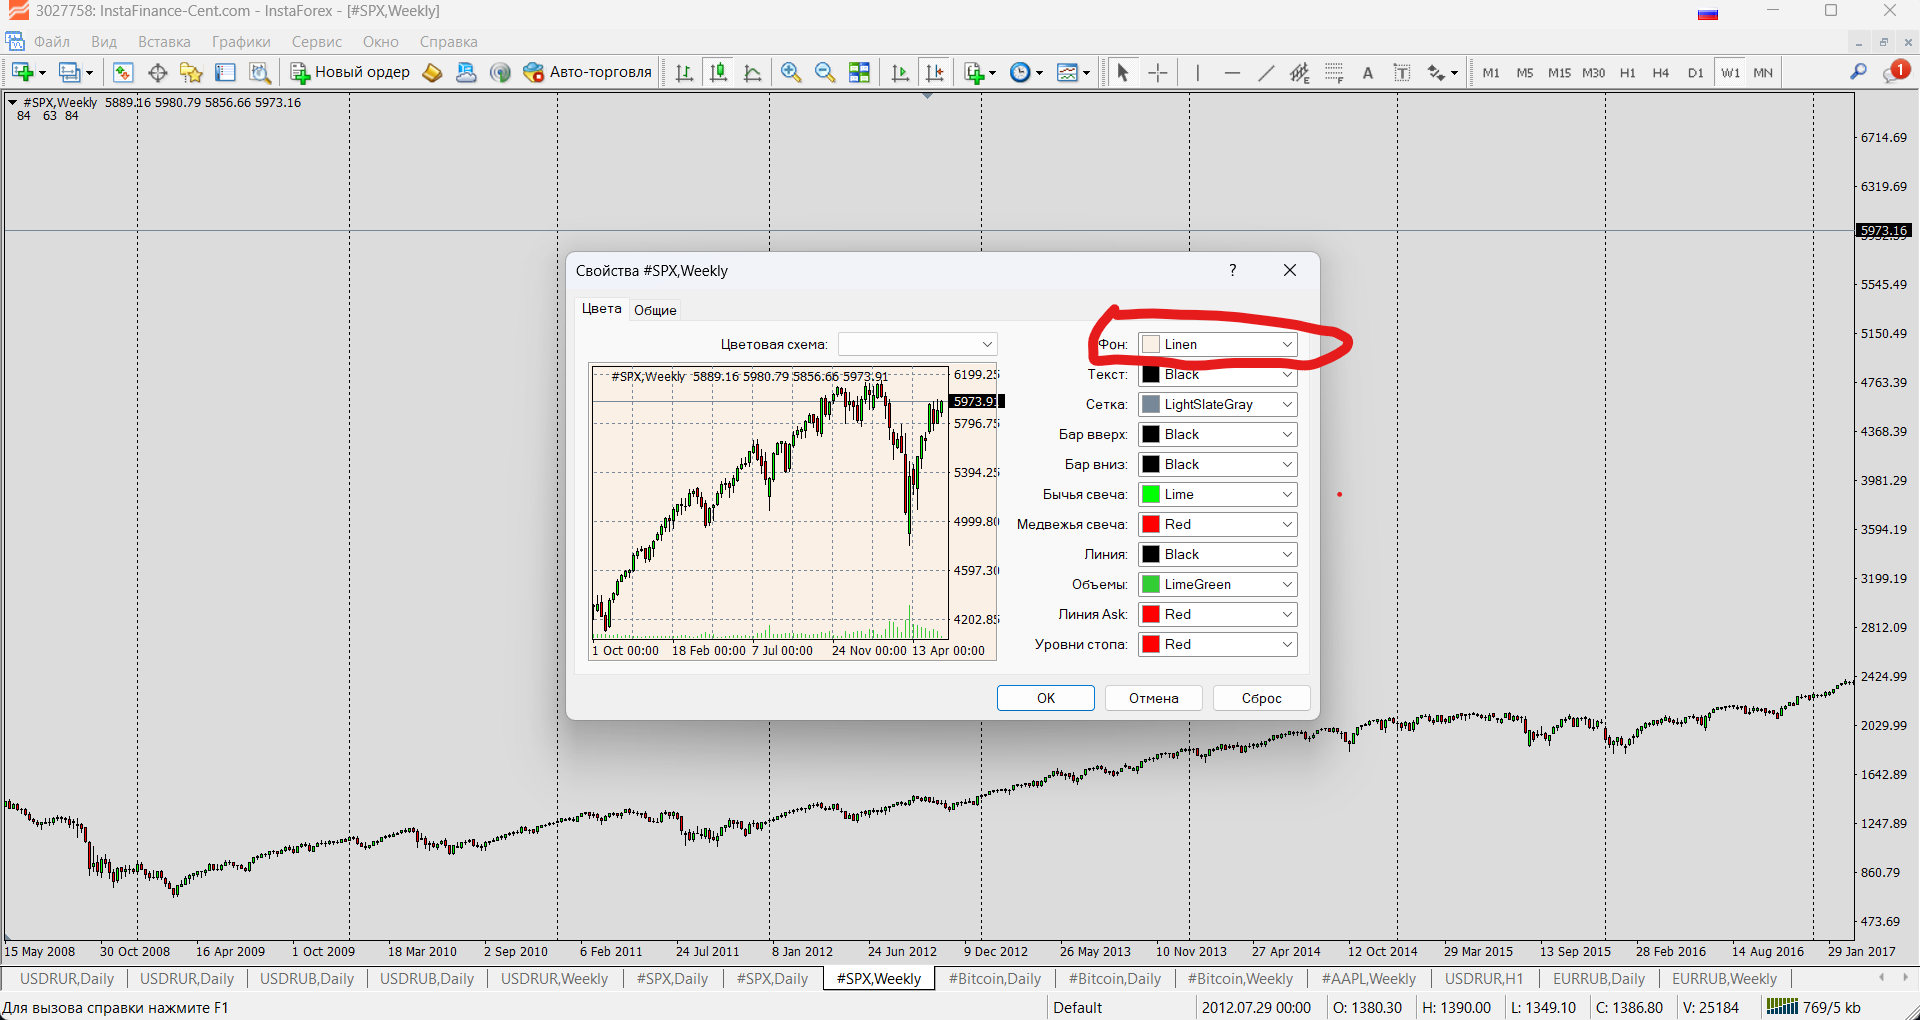Open the Графики menu
The width and height of the screenshot is (1920, 1020).
pyautogui.click(x=241, y=42)
